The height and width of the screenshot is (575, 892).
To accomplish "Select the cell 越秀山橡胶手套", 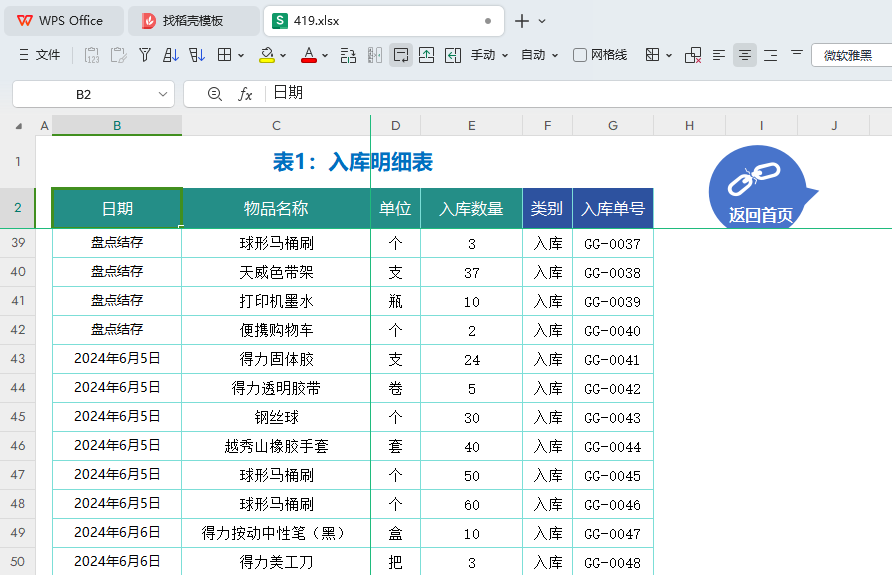I will pos(276,446).
